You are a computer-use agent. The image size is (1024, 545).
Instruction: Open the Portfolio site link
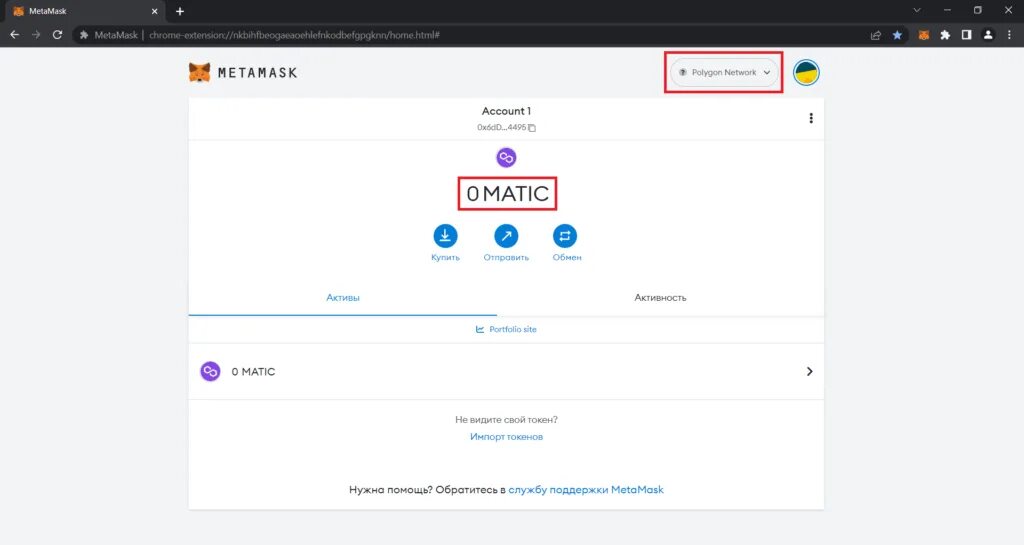[506, 330]
